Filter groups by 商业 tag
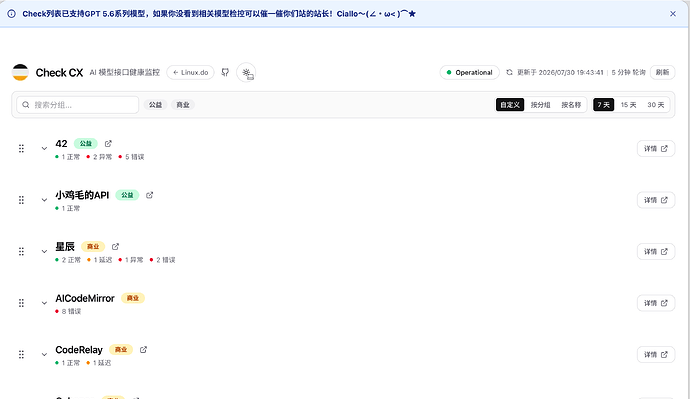 pos(183,105)
